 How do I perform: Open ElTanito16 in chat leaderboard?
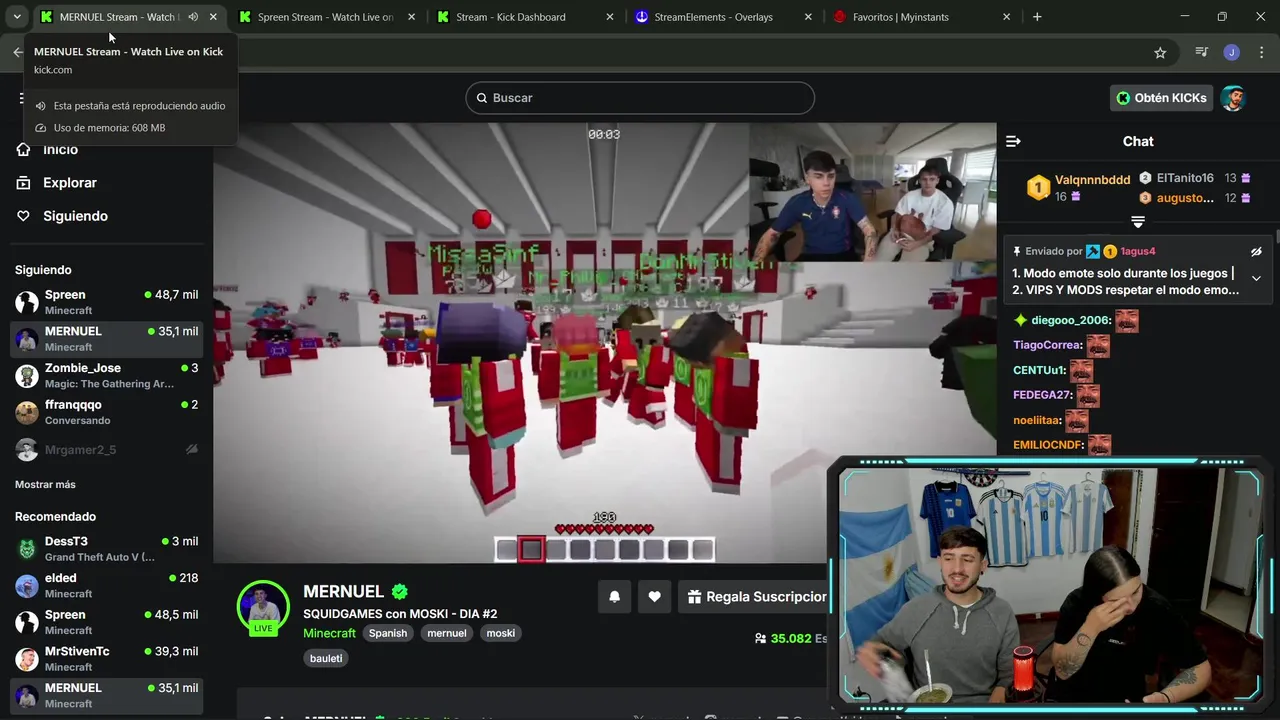click(1185, 178)
